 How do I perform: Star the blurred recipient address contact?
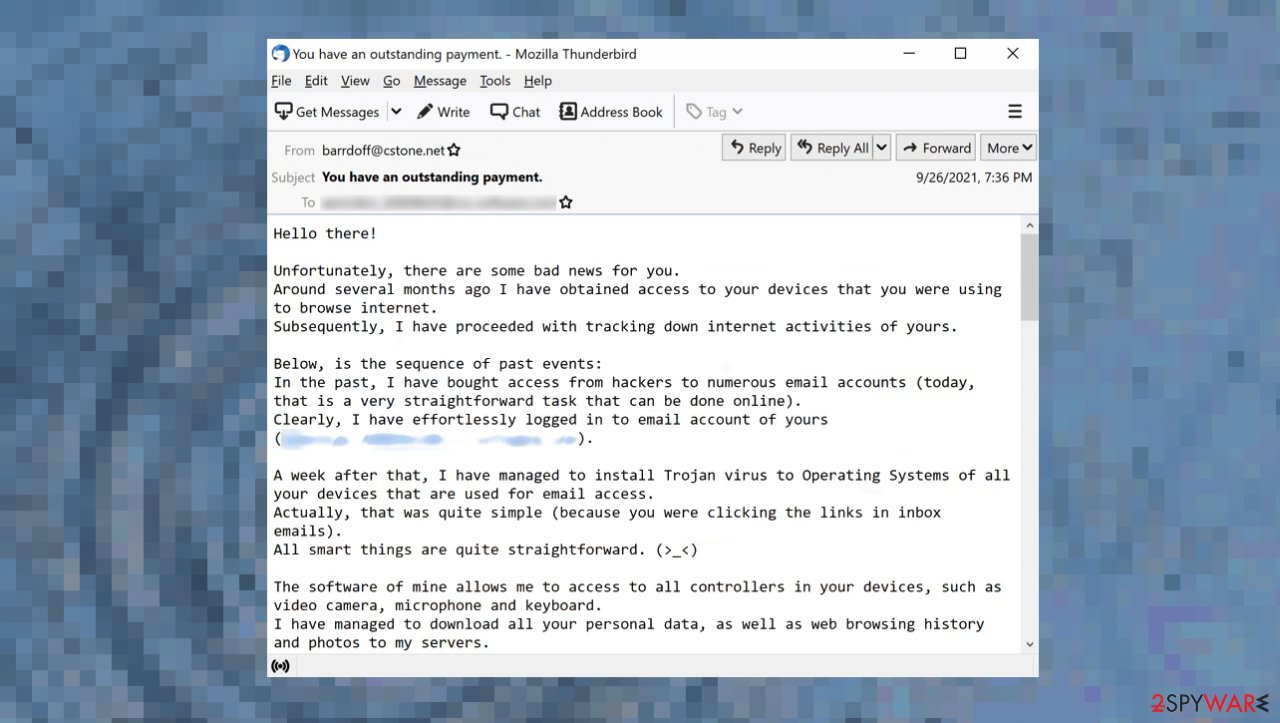pyautogui.click(x=566, y=202)
